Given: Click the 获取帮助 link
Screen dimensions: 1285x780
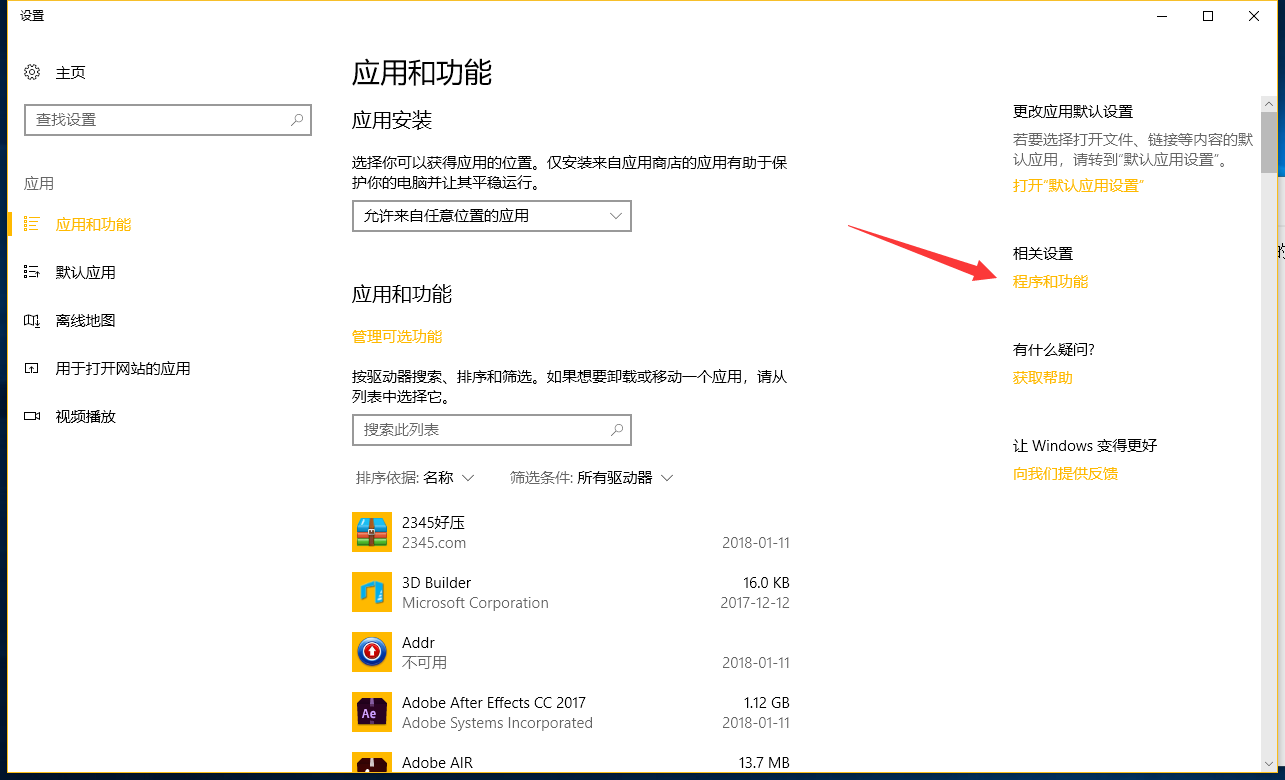Looking at the screenshot, I should 1043,378.
